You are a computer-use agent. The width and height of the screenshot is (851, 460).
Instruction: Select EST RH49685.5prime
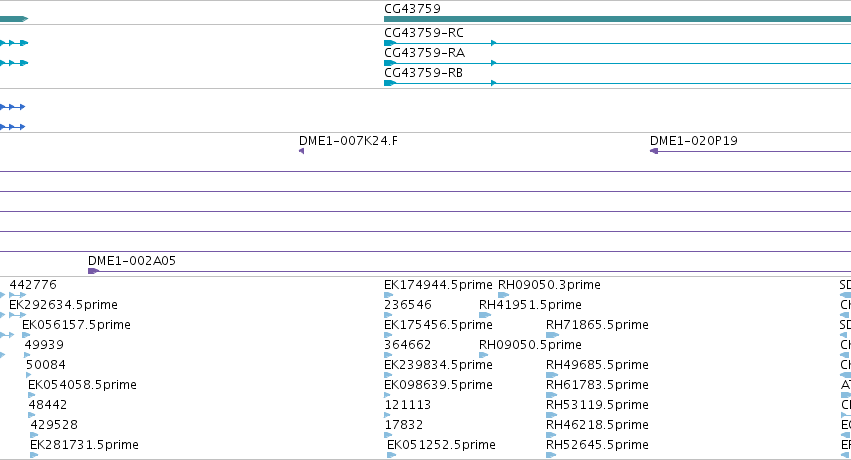pos(597,365)
